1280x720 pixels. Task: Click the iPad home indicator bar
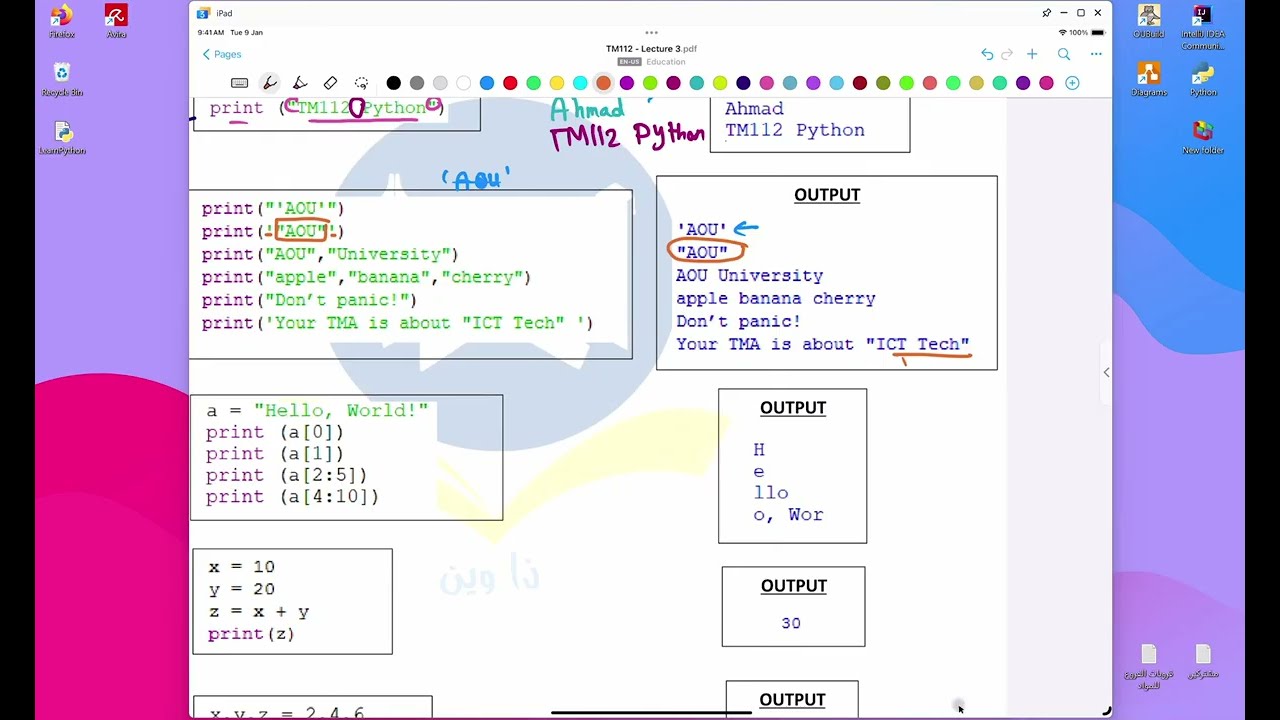[x=651, y=712]
